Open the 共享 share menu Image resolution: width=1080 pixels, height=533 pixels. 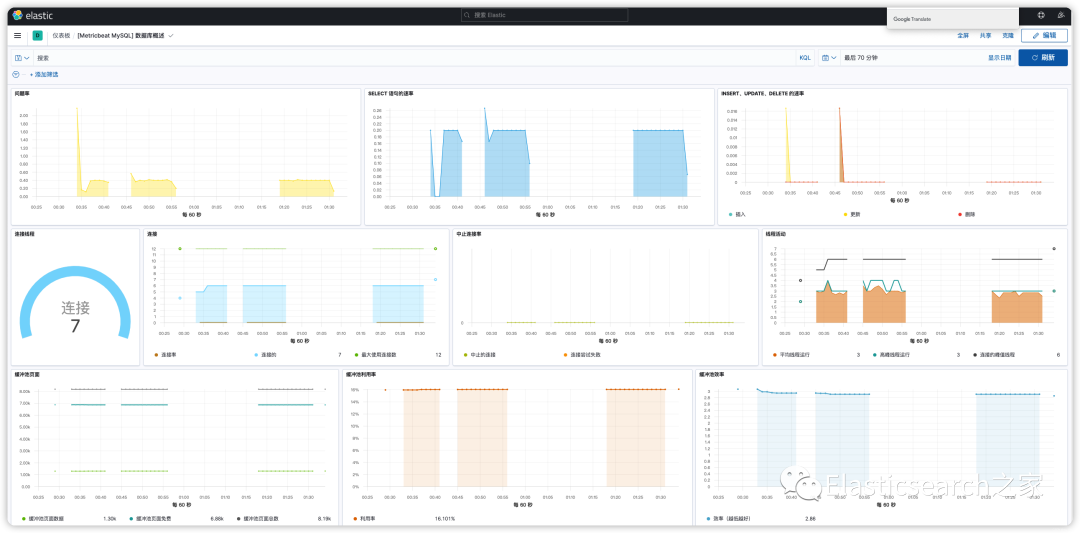click(985, 35)
